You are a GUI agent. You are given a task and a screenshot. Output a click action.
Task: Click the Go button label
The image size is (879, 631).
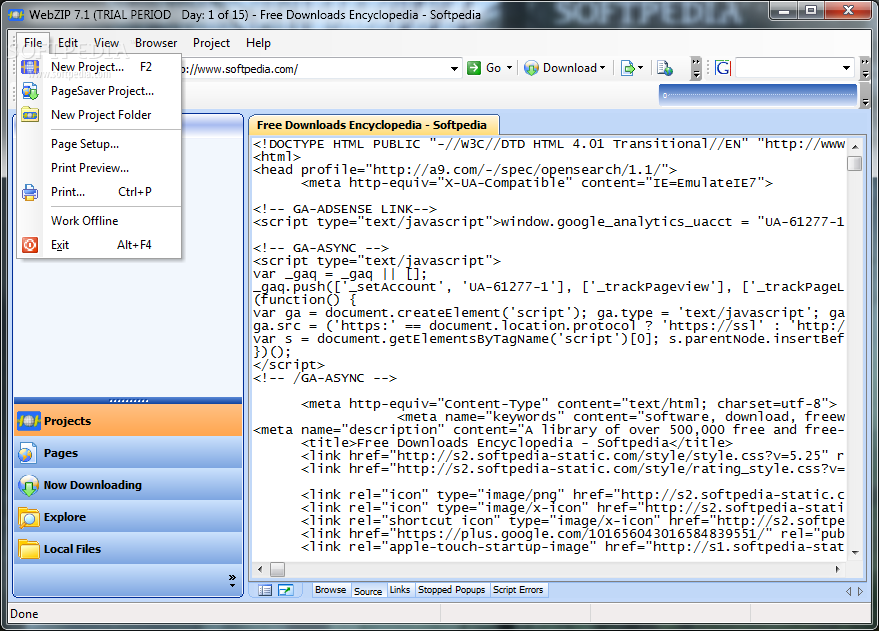pos(493,68)
